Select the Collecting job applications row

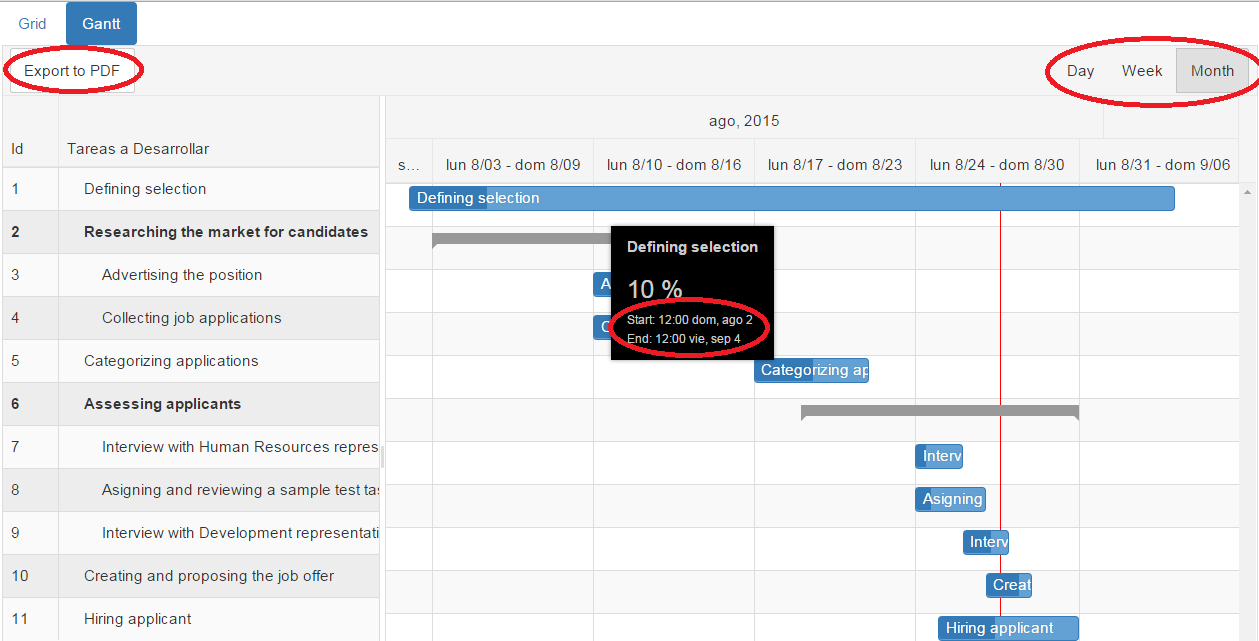click(x=191, y=318)
